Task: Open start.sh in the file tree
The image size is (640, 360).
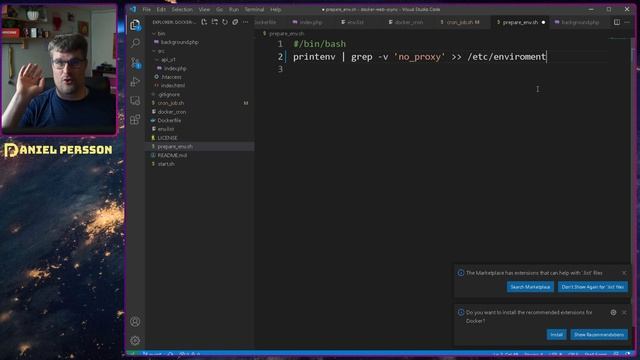Action: click(166, 164)
